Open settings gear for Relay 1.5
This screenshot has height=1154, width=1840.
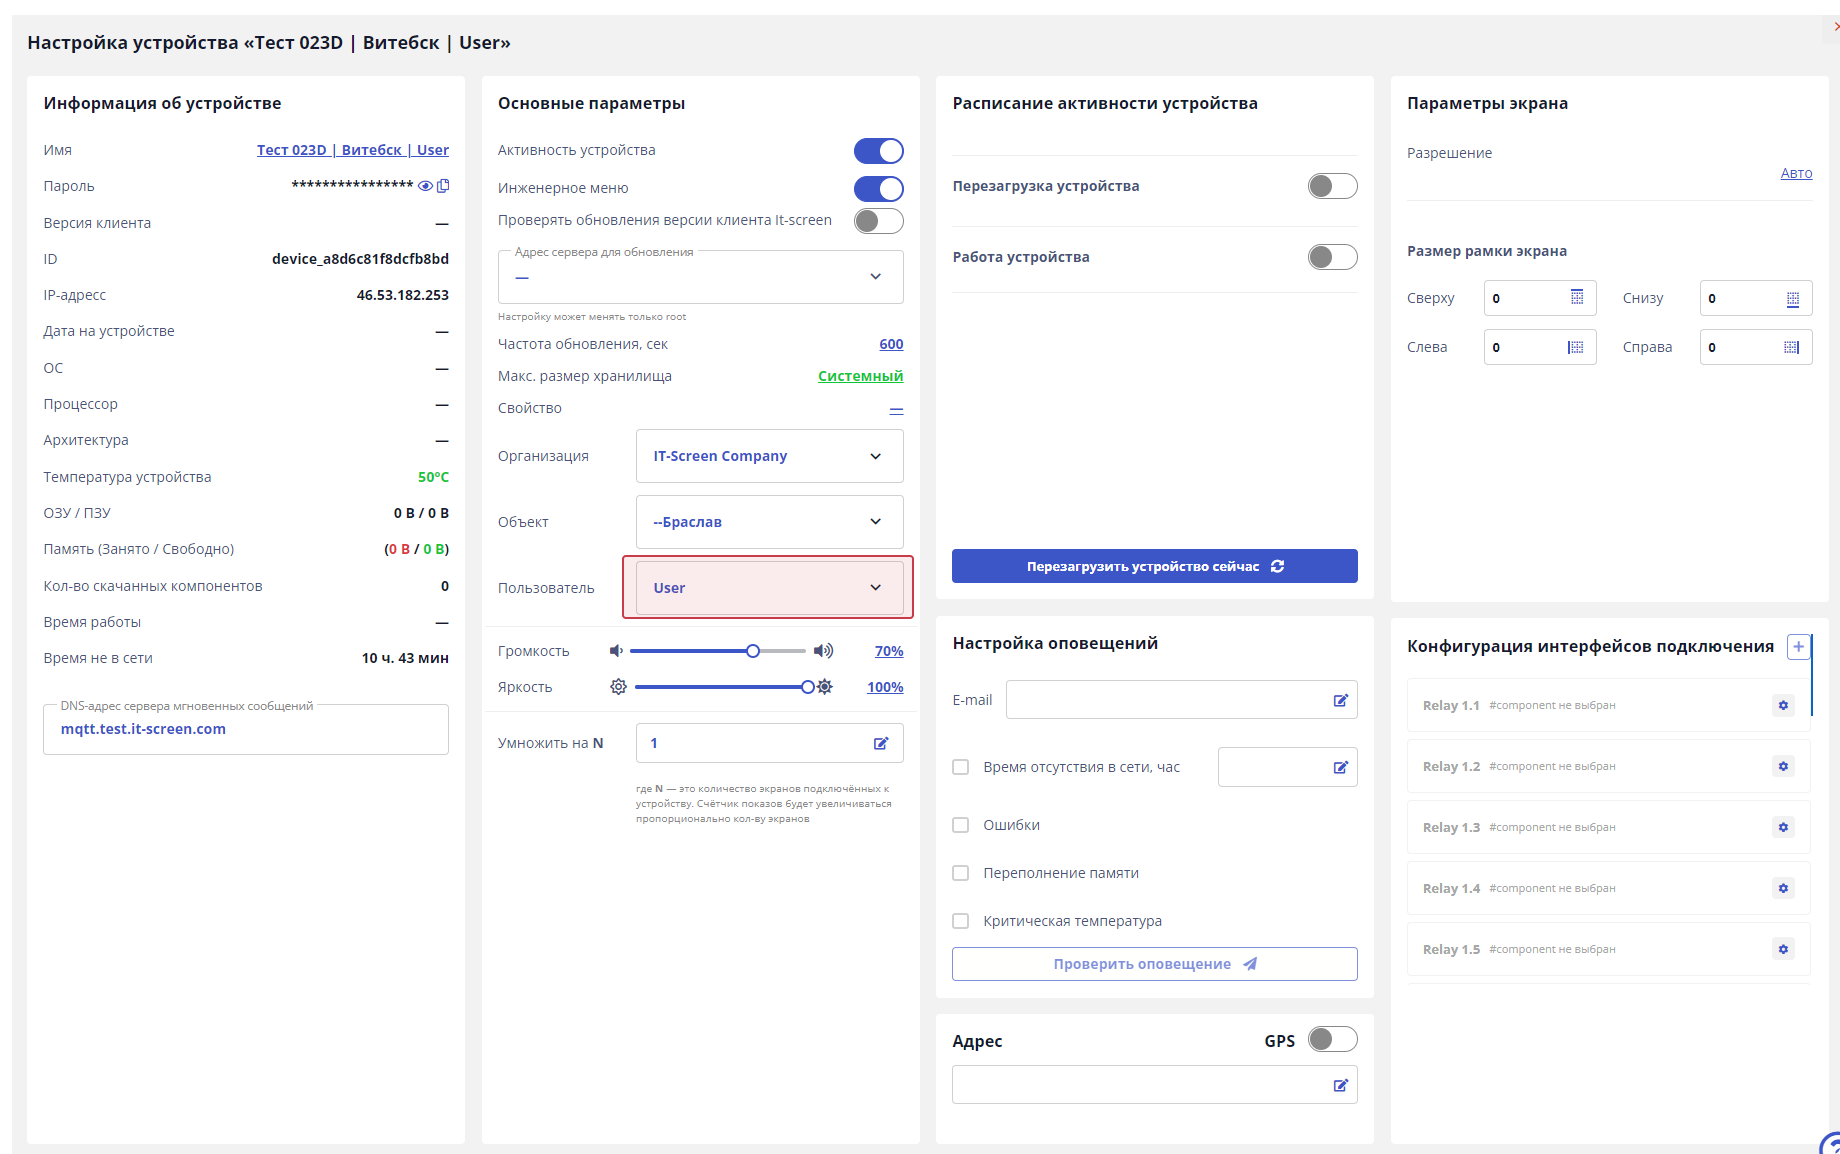click(x=1783, y=949)
